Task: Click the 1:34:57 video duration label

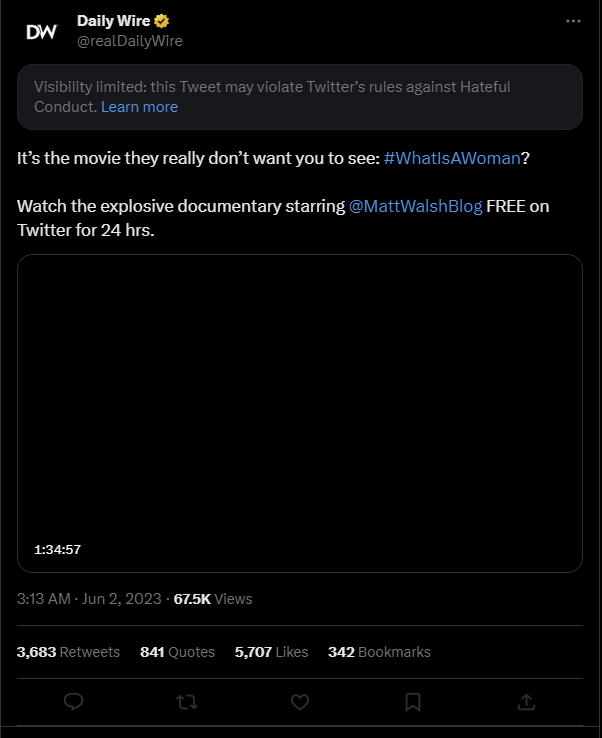Action: coord(57,549)
